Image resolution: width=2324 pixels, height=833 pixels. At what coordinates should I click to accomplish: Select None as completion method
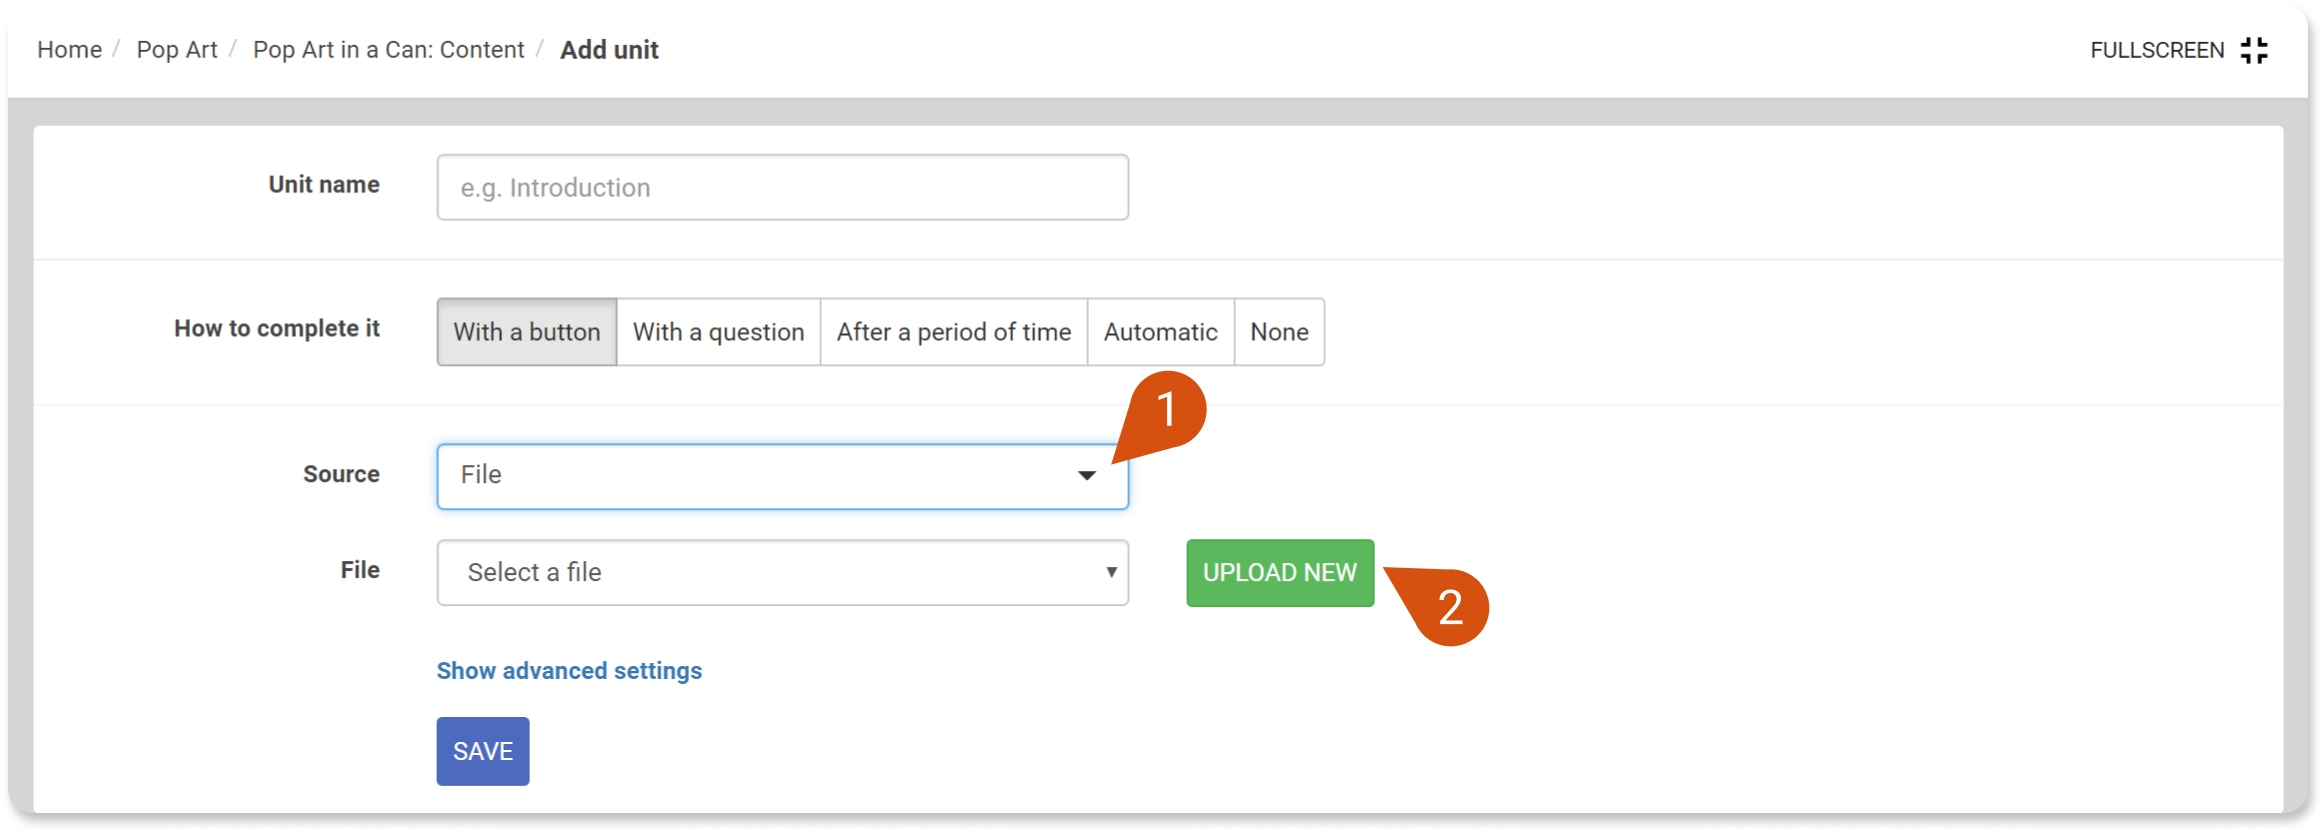[x=1280, y=332]
